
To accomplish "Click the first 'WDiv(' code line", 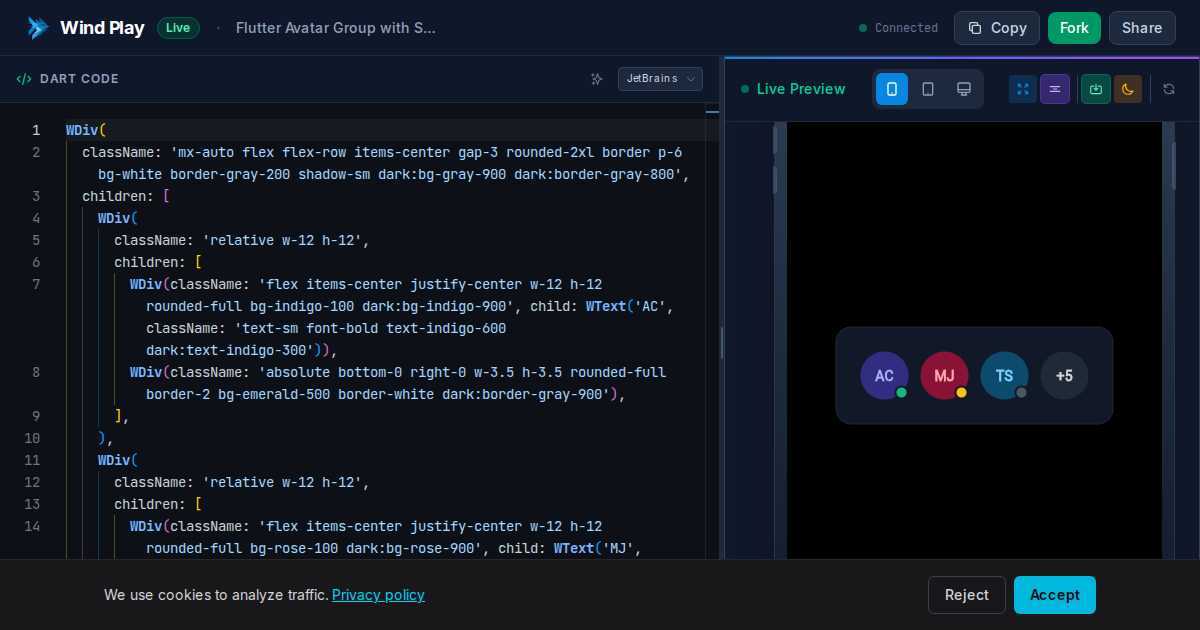I will (x=86, y=130).
